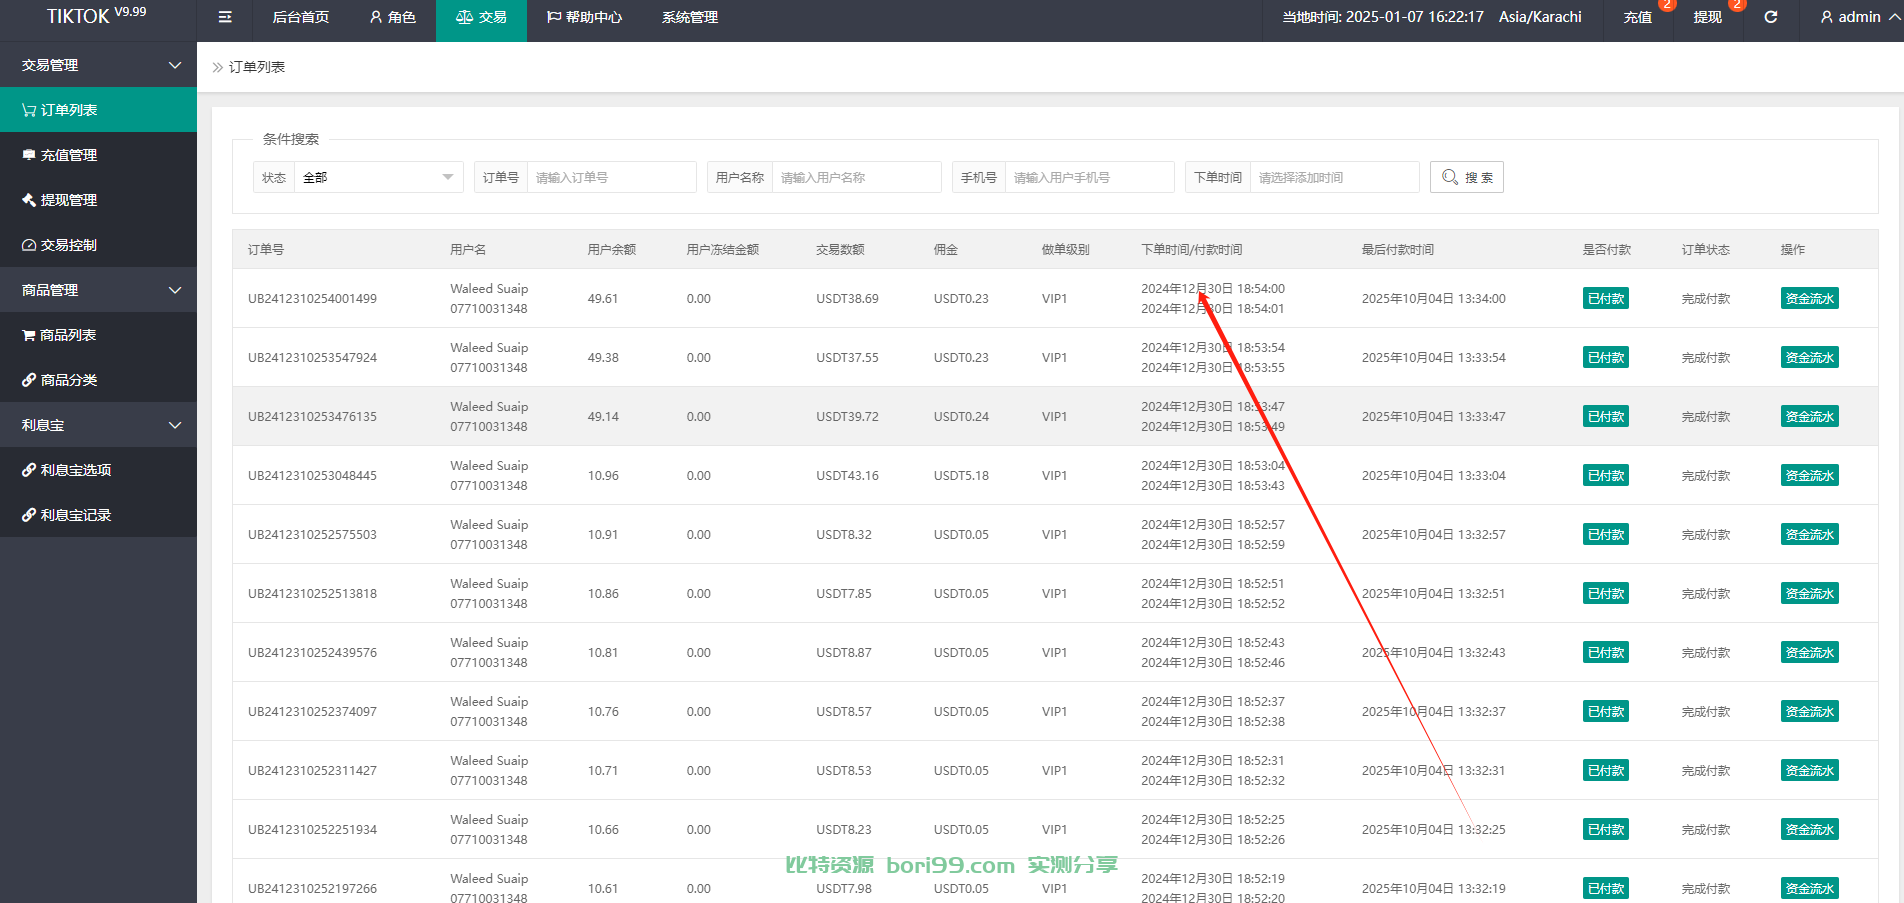1904x903 pixels.
Task: Click 已付款 badge for order UB2412310254001499
Action: [x=1606, y=298]
